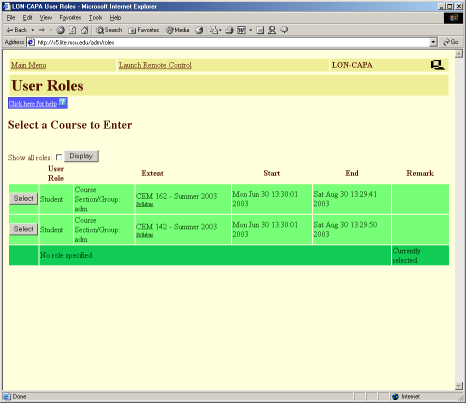The height and width of the screenshot is (403, 466).
Task: Click the speech bubble toolbar icon
Action: (284, 30)
